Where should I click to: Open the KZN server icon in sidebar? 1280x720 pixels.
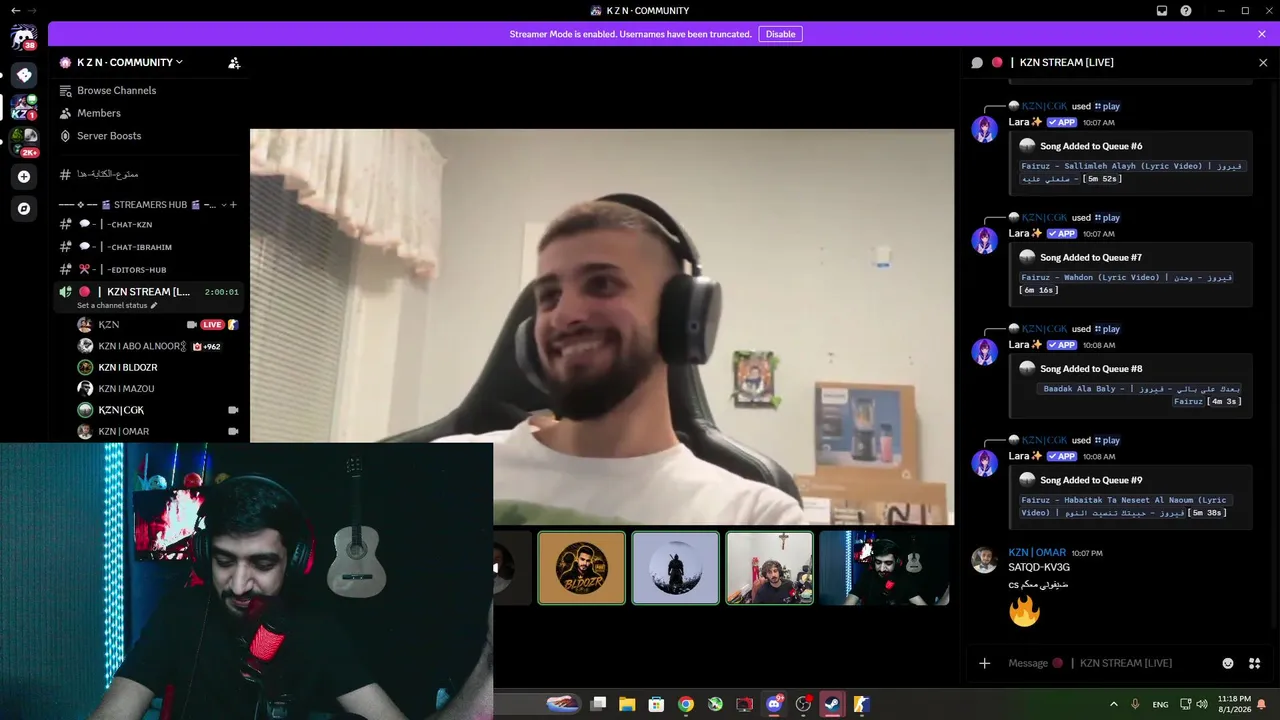24,106
